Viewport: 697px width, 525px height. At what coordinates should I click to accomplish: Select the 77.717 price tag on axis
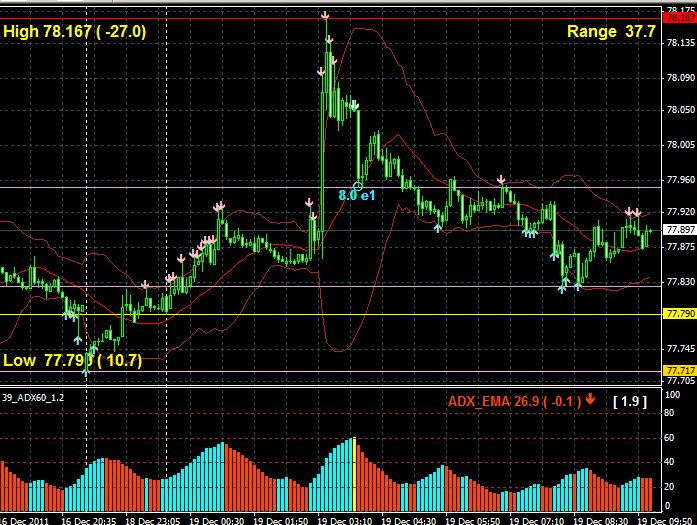[680, 371]
